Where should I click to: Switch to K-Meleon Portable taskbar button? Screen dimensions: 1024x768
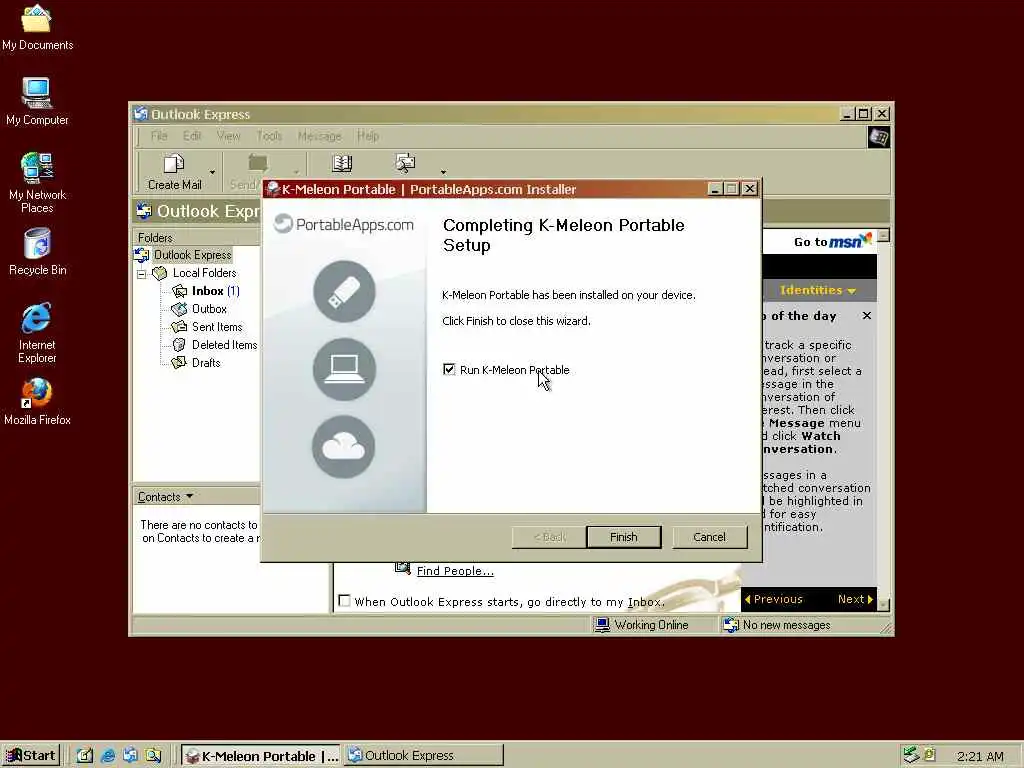[x=261, y=756]
